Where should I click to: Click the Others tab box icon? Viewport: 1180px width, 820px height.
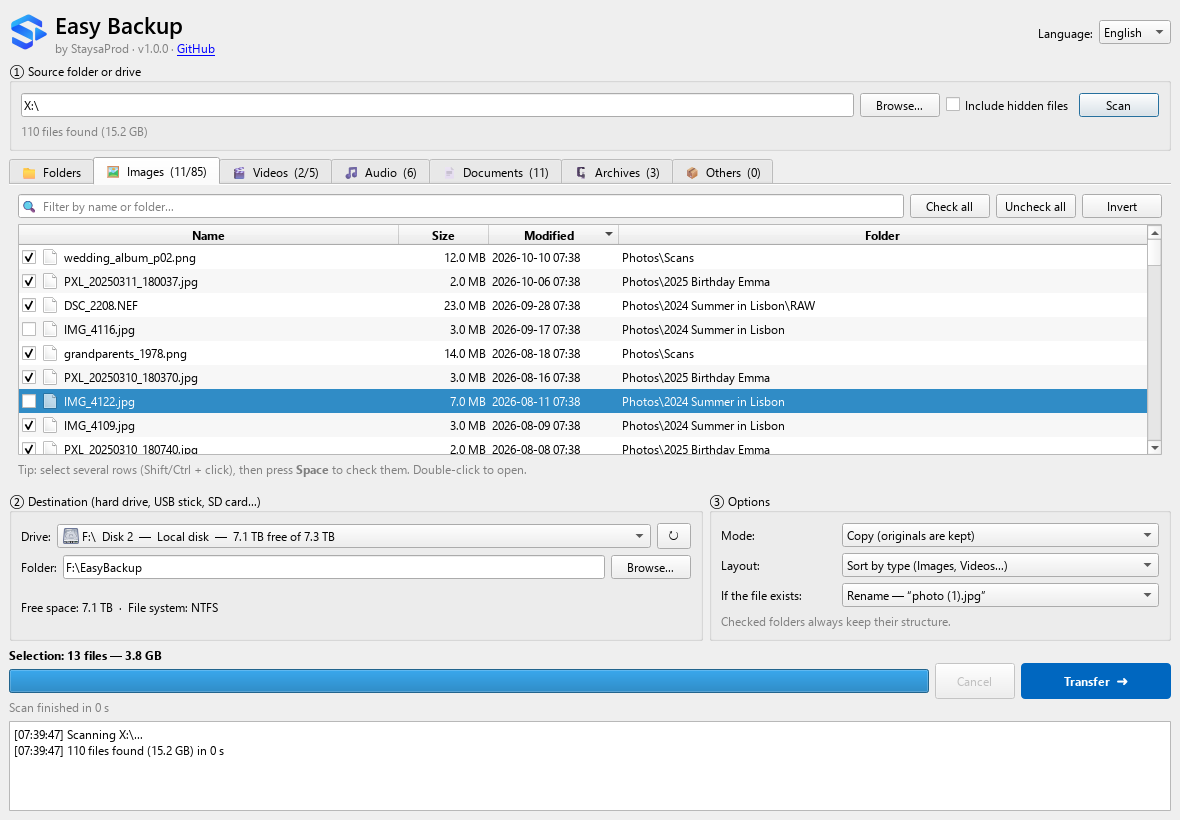point(692,173)
